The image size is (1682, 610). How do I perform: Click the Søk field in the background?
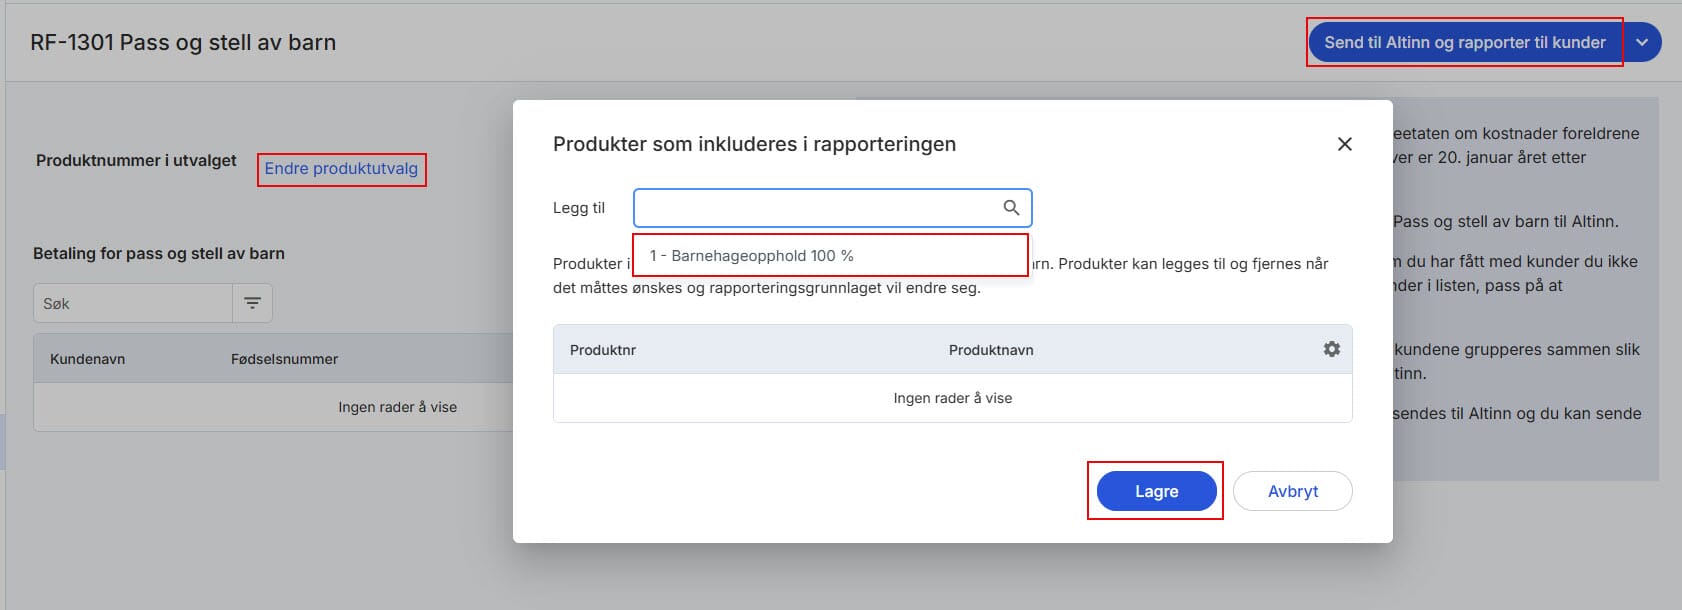[133, 303]
